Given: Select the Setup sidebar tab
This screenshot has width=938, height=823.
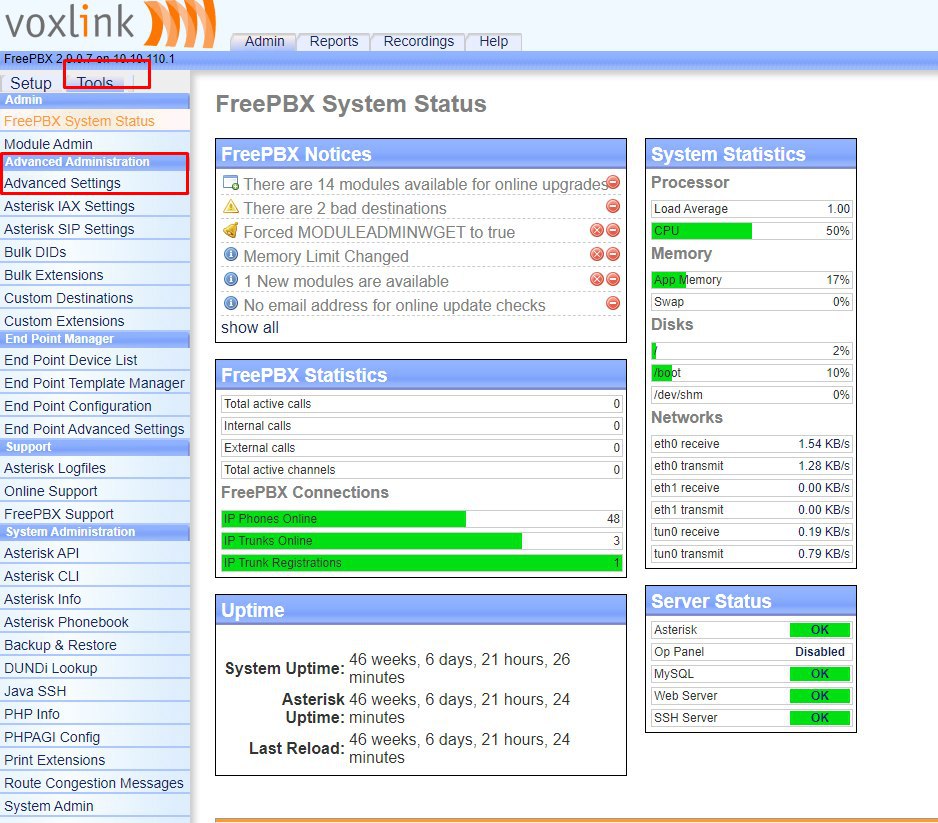Looking at the screenshot, I should point(31,83).
